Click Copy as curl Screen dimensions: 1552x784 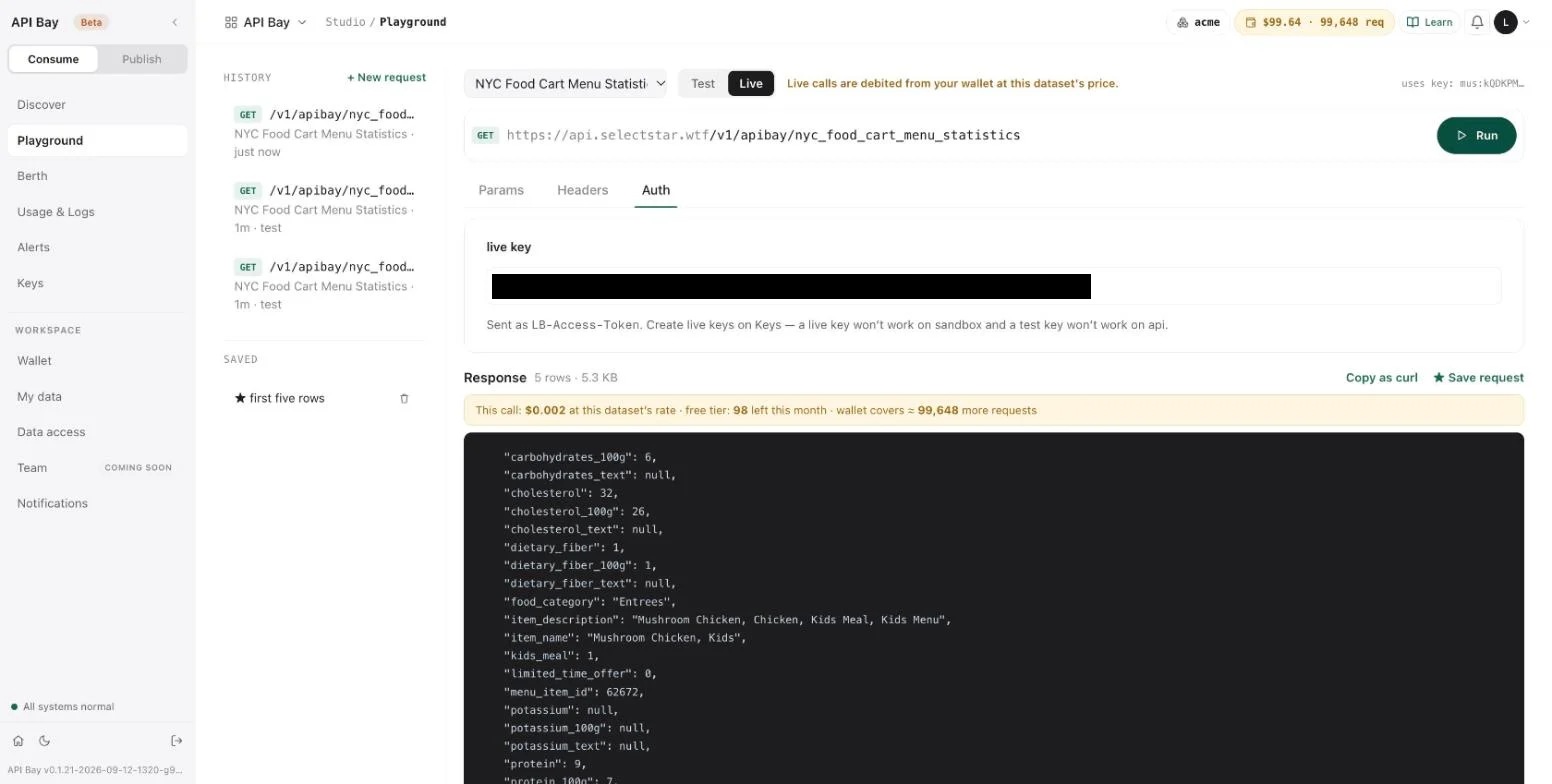tap(1381, 378)
